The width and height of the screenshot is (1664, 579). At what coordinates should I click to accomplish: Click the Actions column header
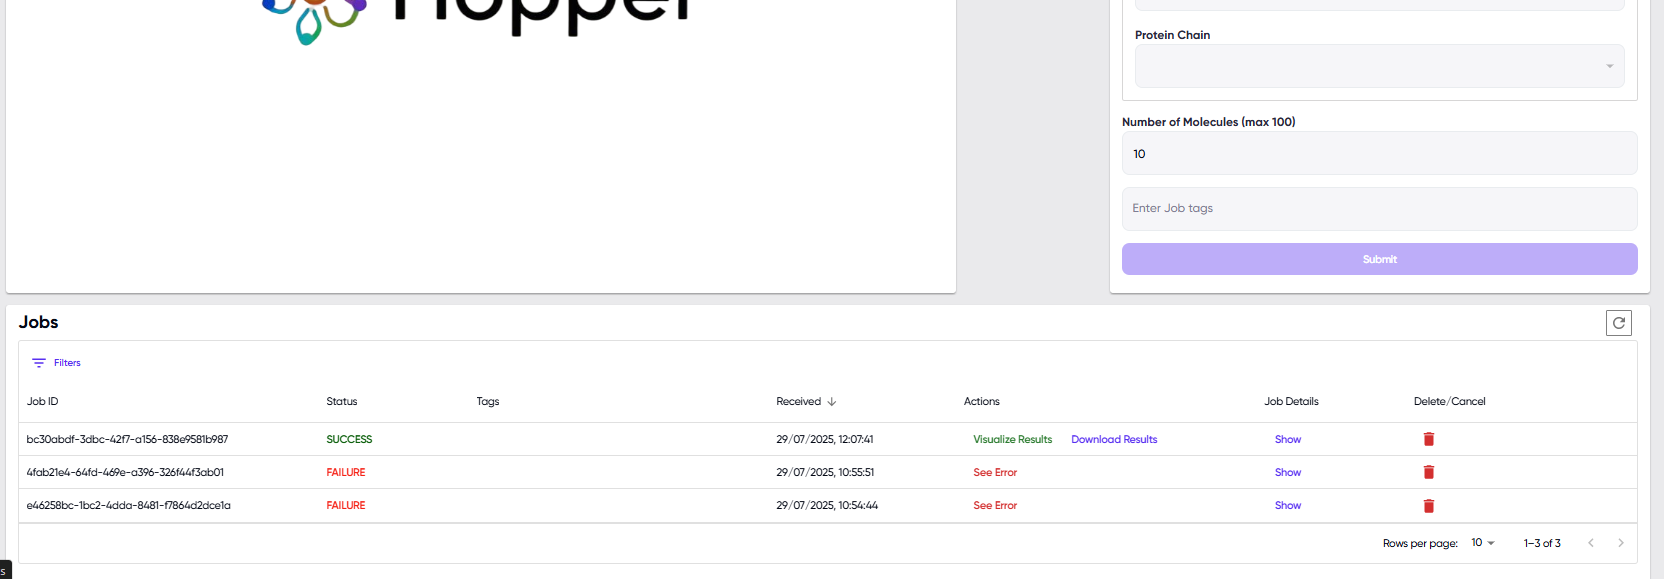pos(981,401)
